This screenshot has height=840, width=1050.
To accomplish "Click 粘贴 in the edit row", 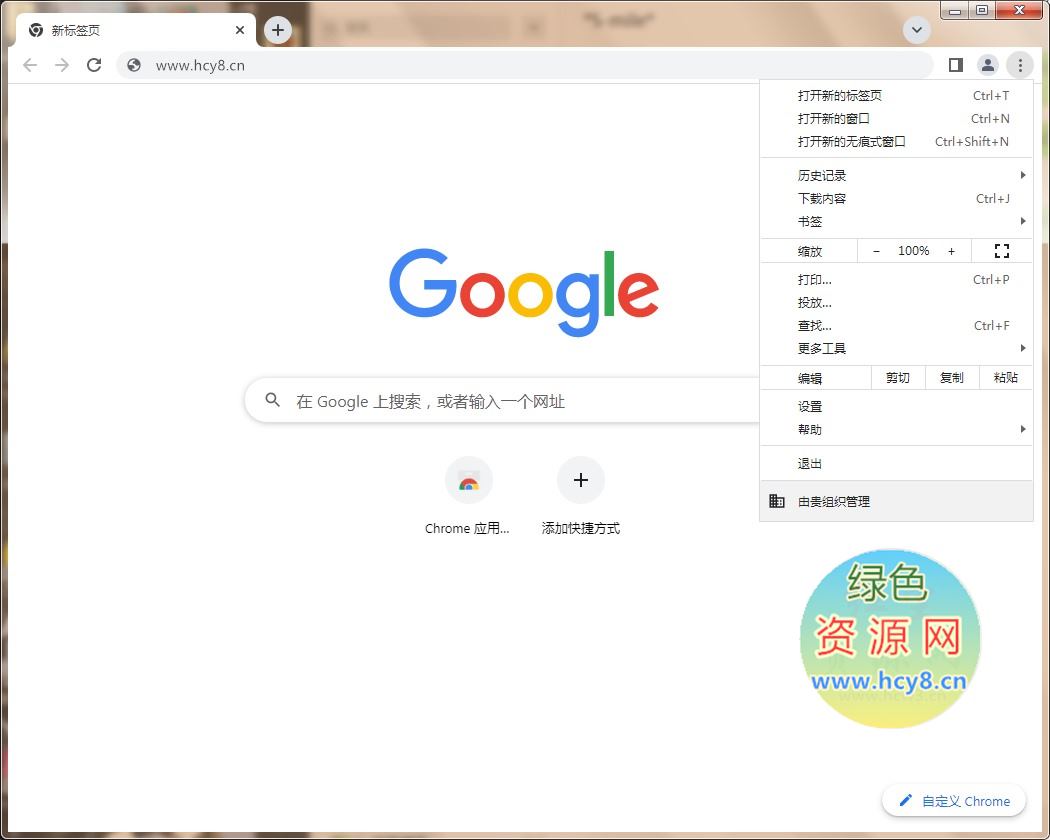I will click(1006, 378).
